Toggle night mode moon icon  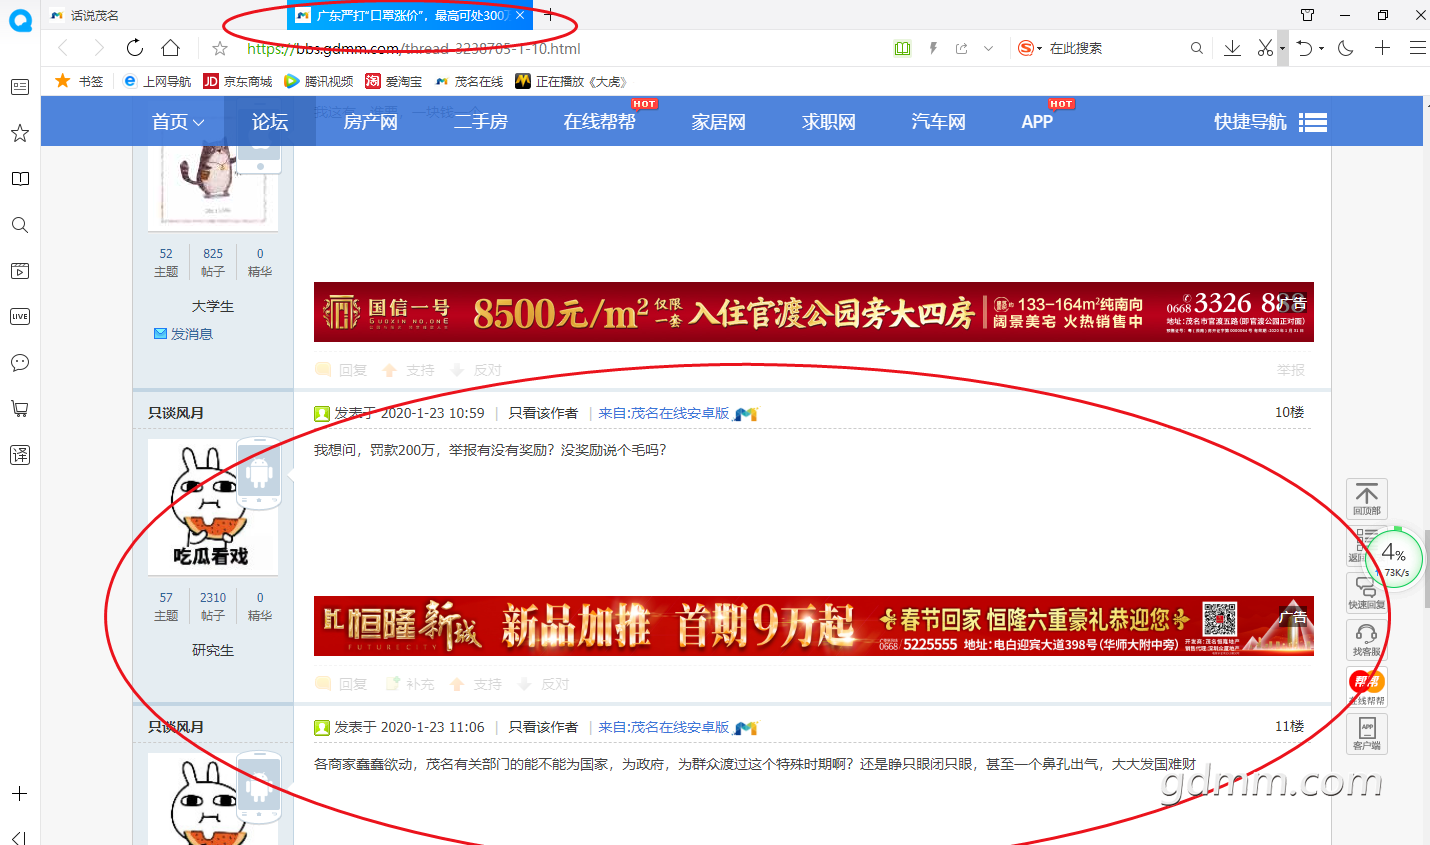pyautogui.click(x=1346, y=48)
